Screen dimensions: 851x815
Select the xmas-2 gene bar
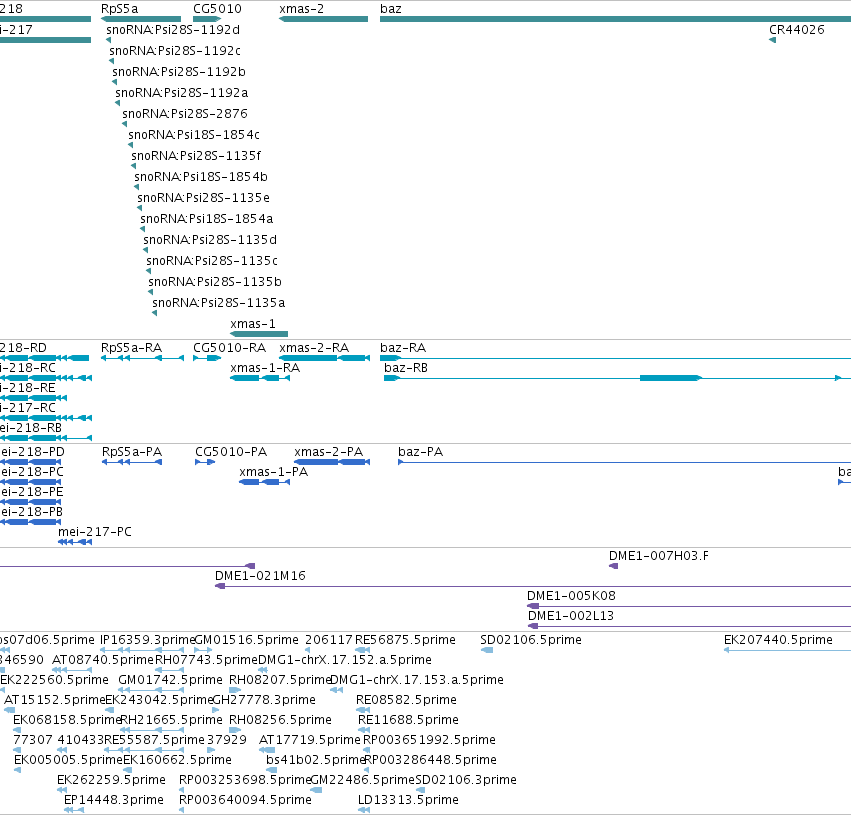click(x=323, y=19)
